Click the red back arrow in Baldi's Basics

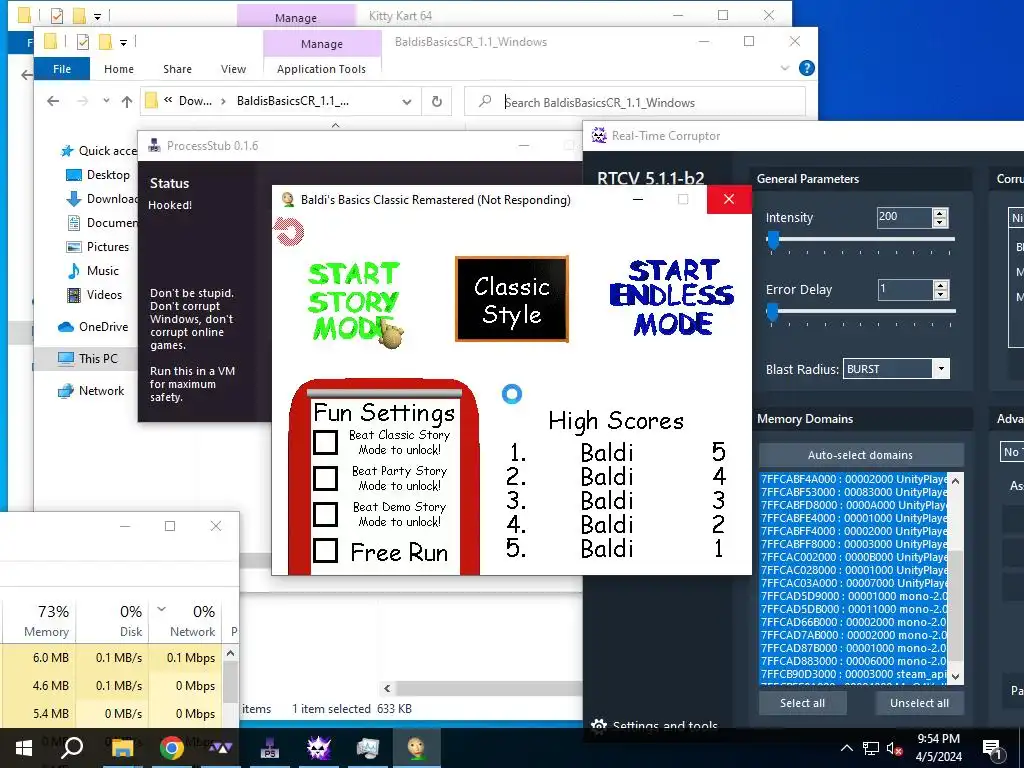[289, 231]
